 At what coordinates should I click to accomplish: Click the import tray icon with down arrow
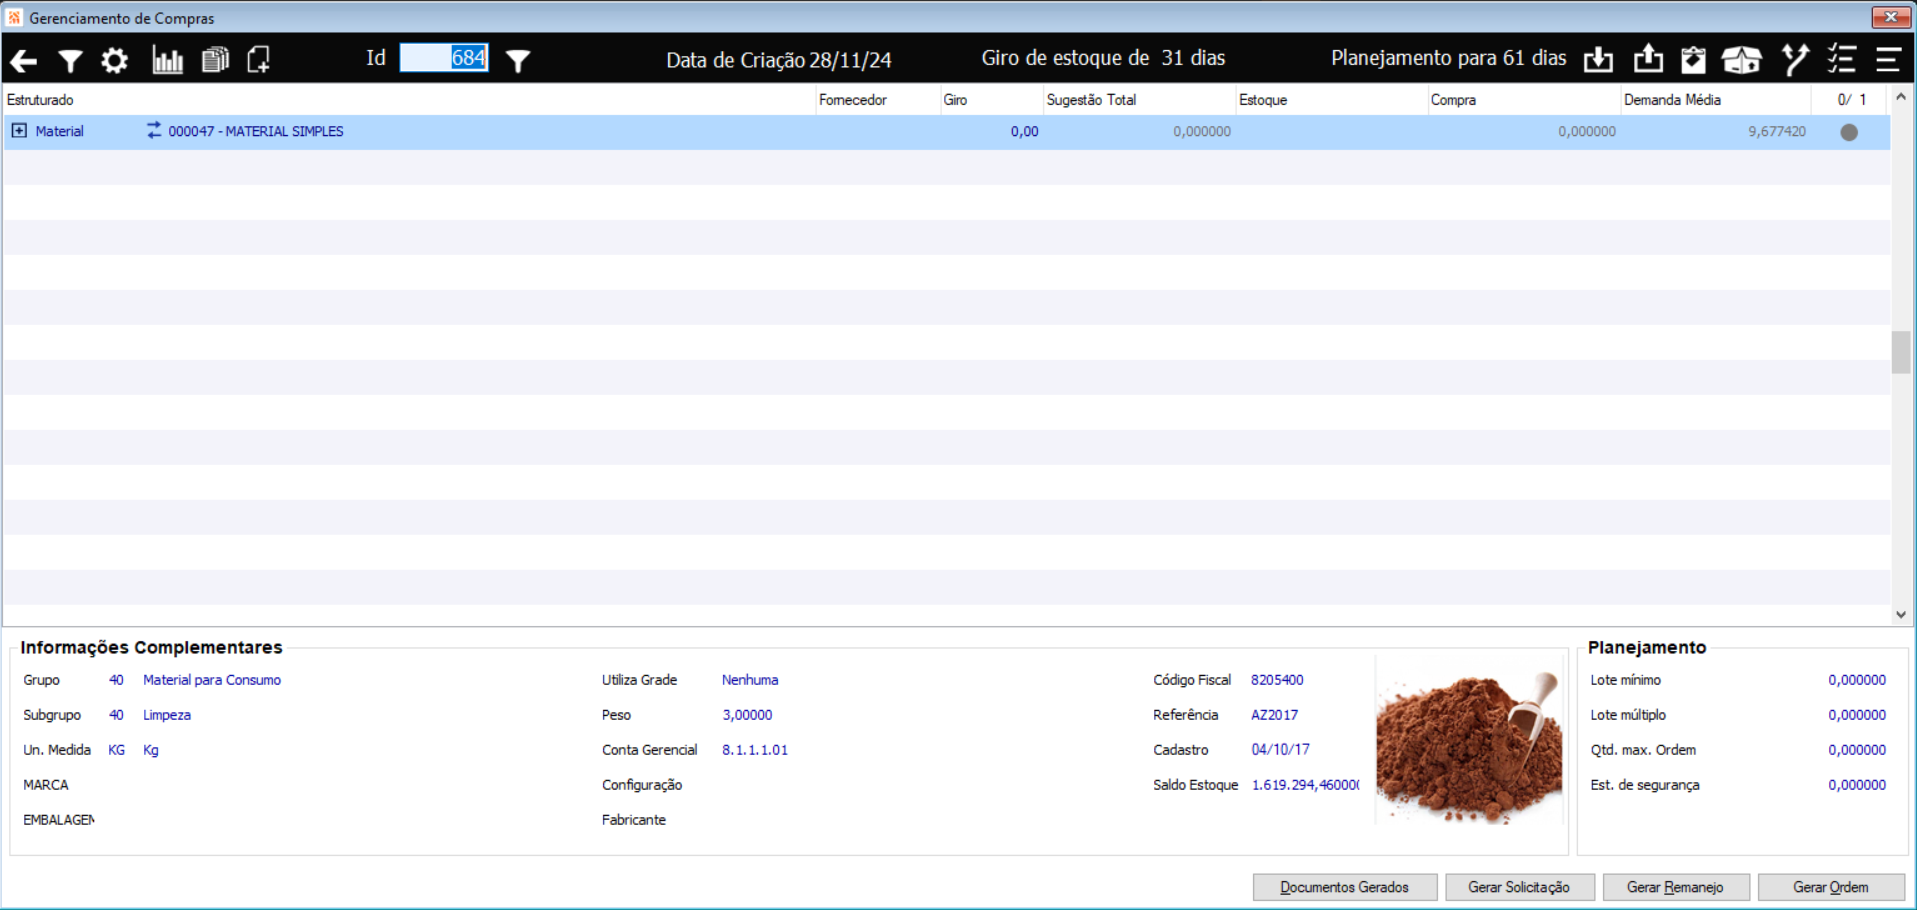pos(1598,60)
